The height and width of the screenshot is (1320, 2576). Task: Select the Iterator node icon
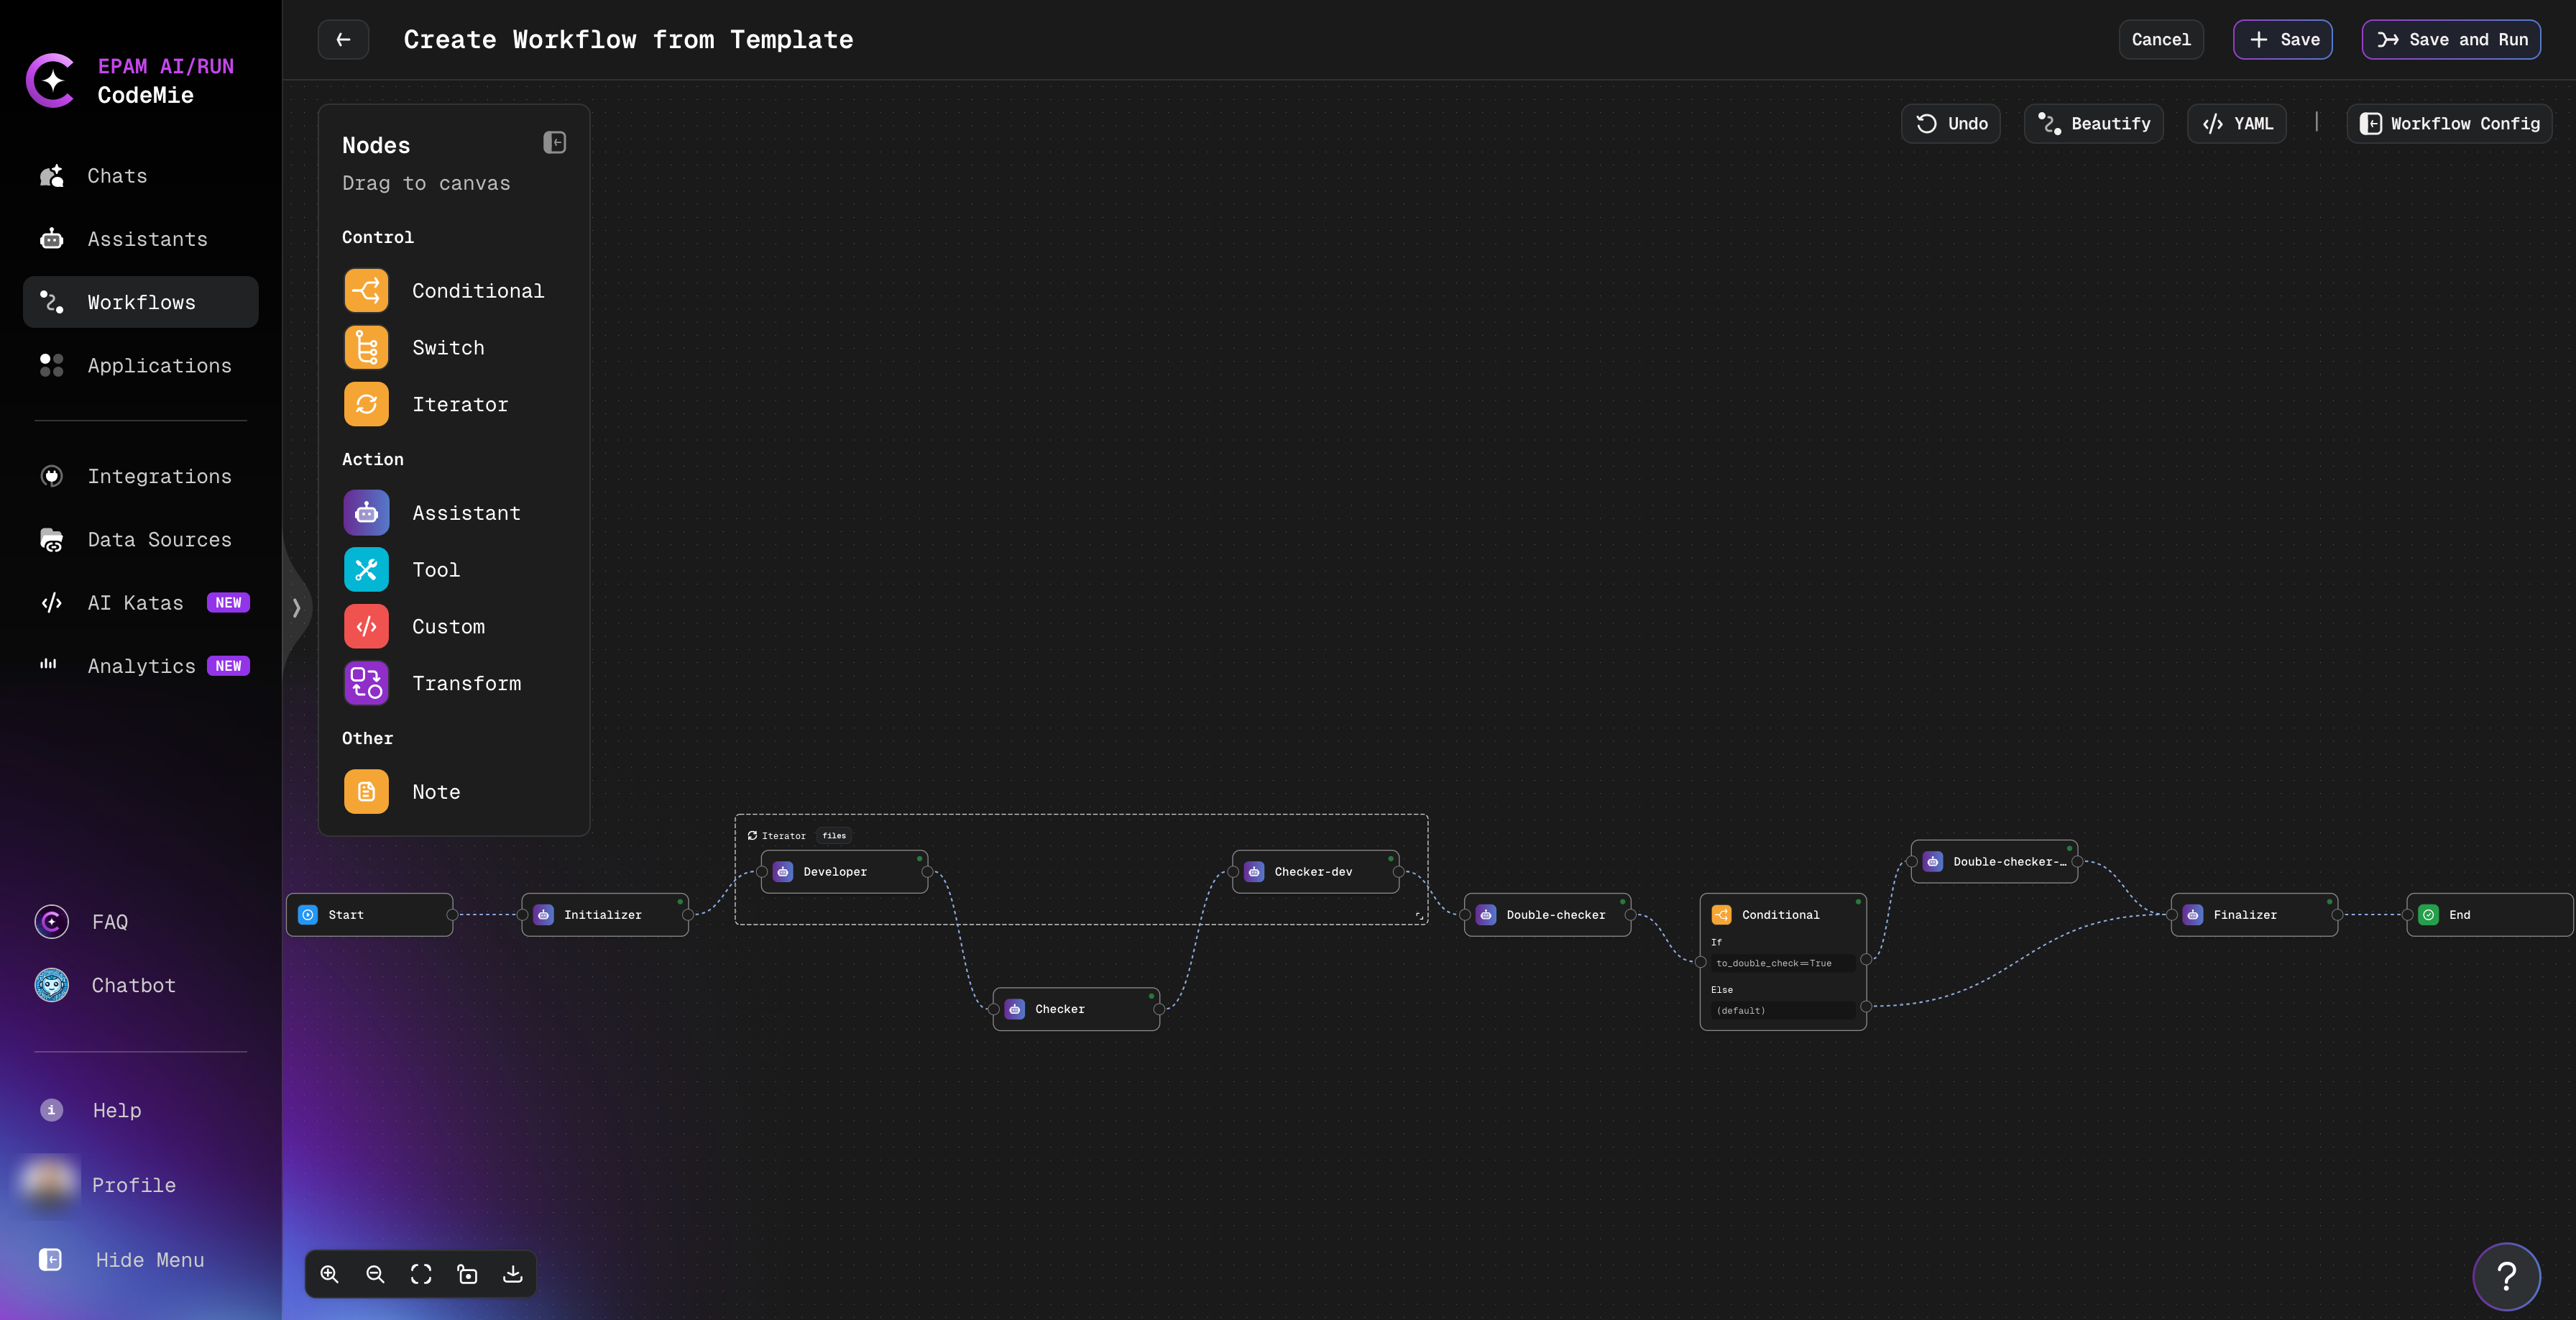tap(366, 404)
